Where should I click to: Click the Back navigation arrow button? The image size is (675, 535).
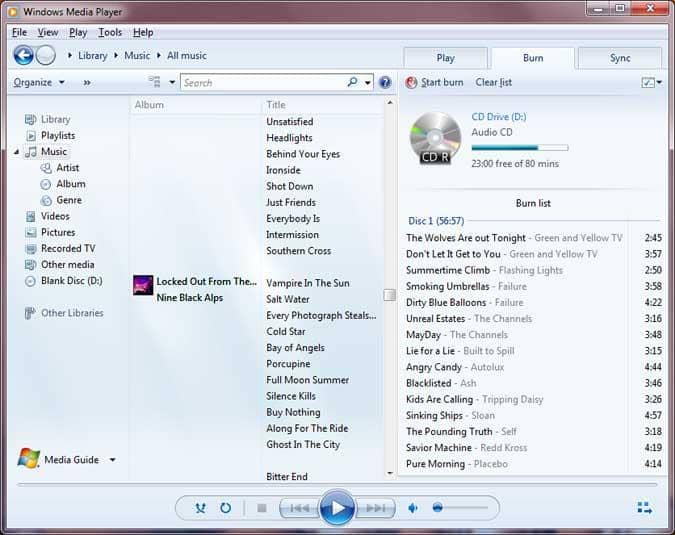tap(23, 55)
